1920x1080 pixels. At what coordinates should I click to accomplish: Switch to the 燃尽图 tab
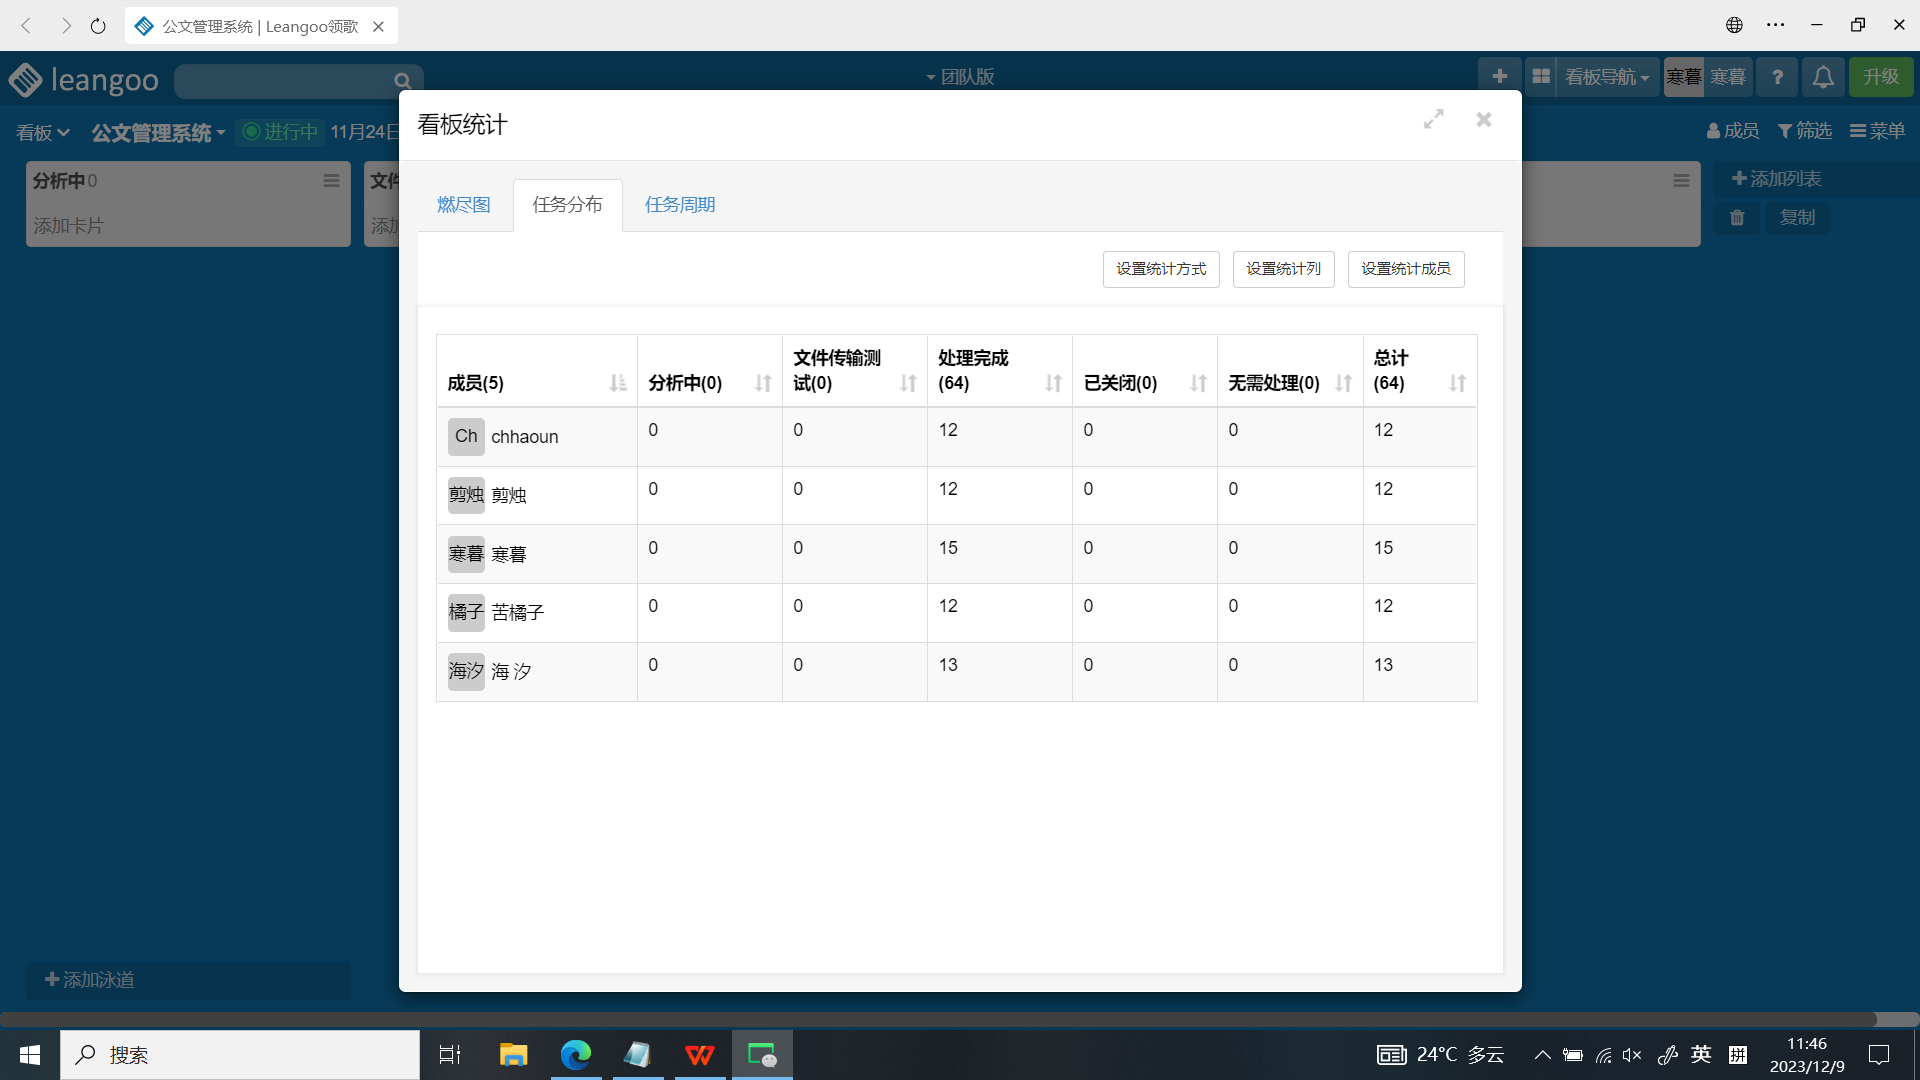click(464, 205)
